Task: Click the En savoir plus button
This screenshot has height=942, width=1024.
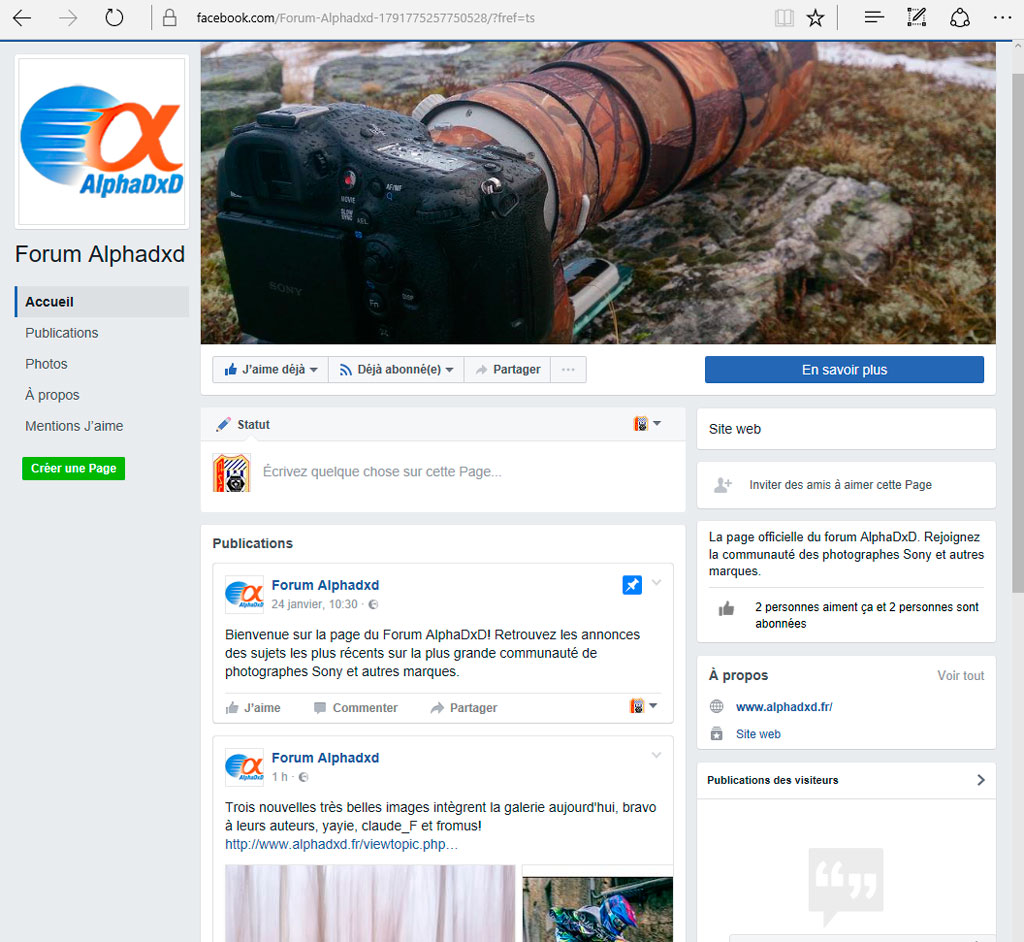Action: point(844,370)
